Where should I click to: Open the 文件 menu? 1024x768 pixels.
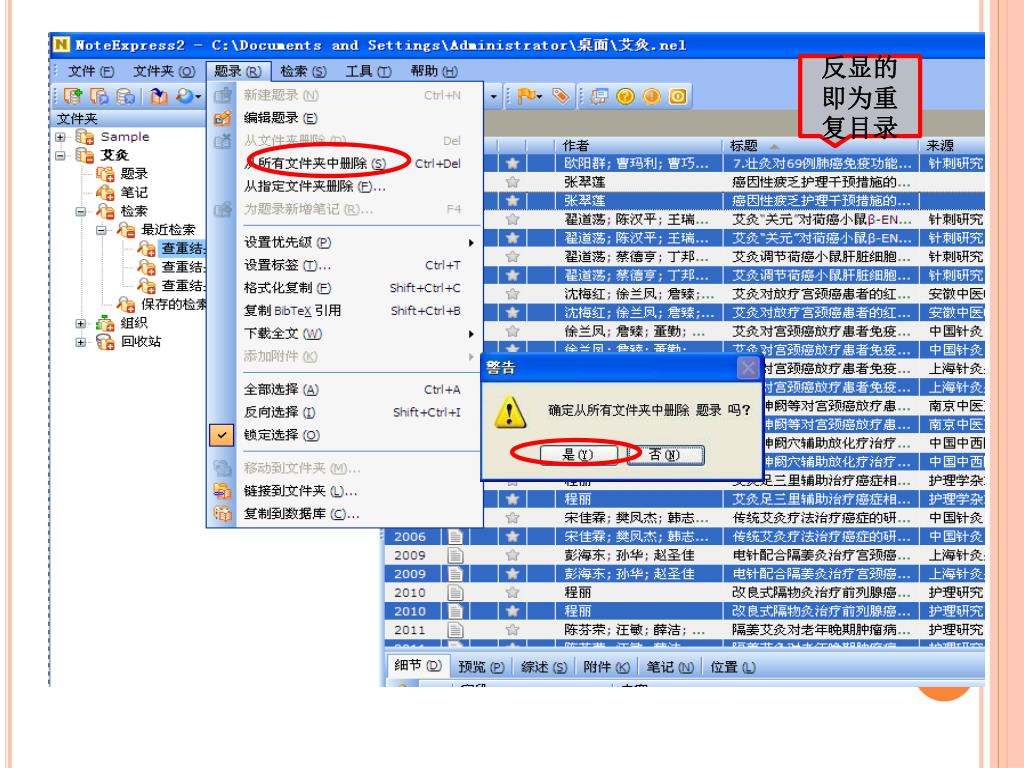point(91,71)
